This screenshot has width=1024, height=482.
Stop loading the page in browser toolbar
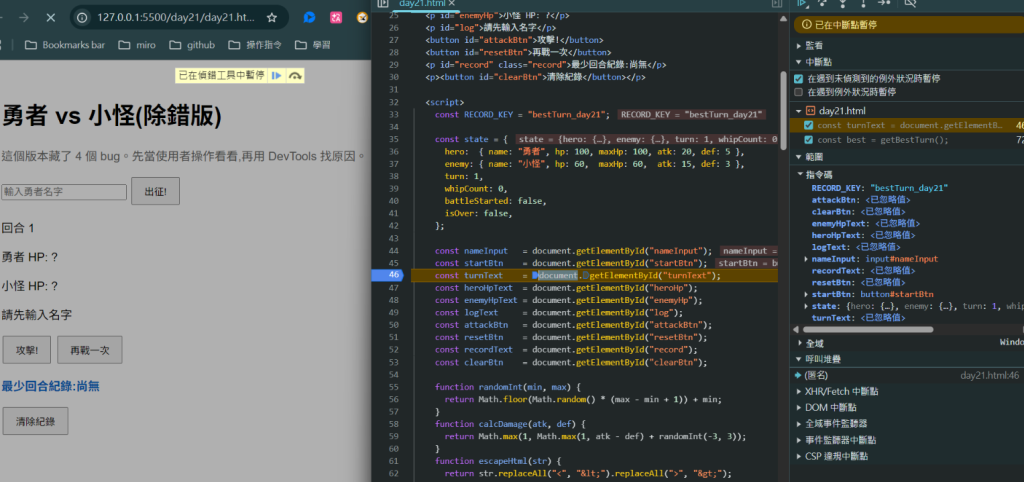51,18
